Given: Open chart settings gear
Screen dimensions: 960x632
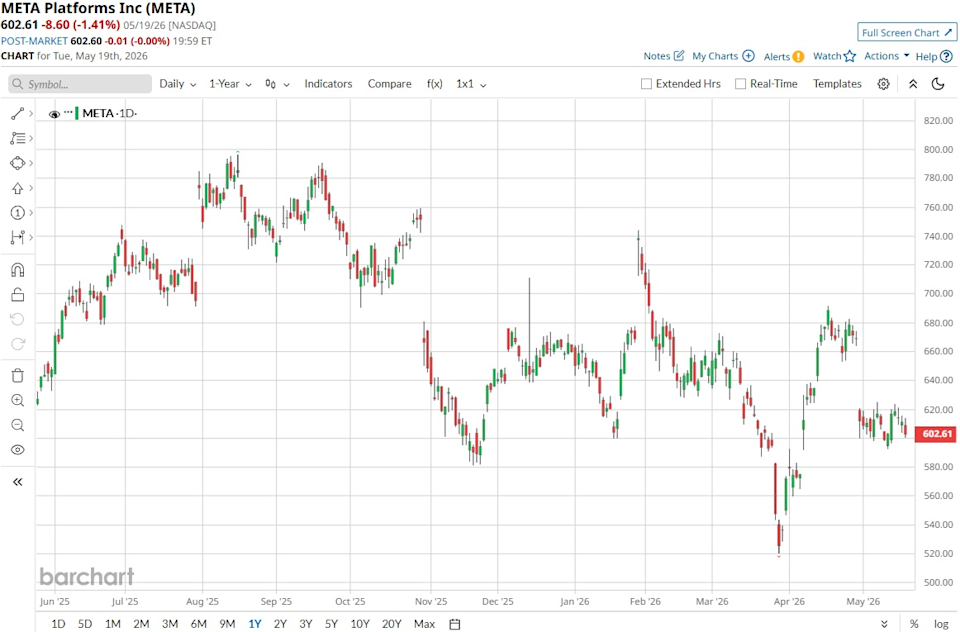Looking at the screenshot, I should tap(883, 84).
